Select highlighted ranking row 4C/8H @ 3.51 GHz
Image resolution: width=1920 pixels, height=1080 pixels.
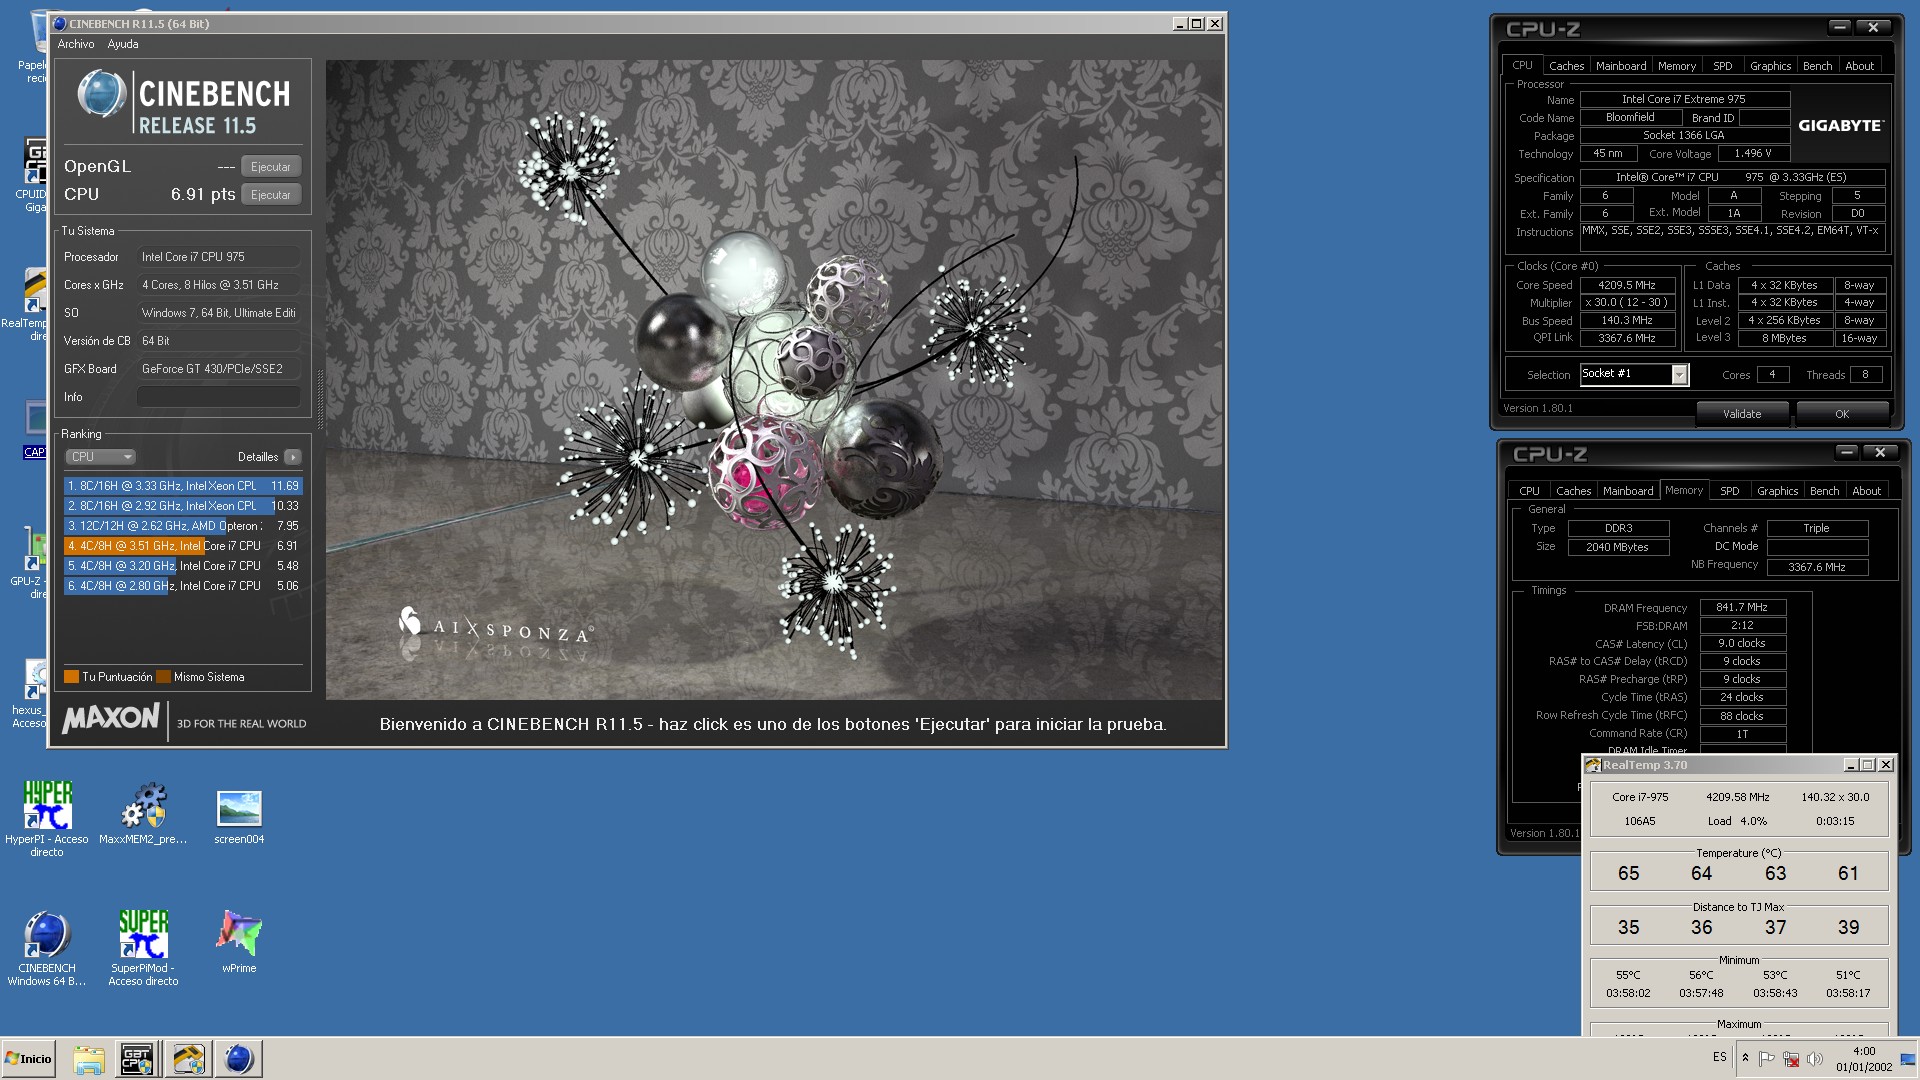tap(183, 546)
